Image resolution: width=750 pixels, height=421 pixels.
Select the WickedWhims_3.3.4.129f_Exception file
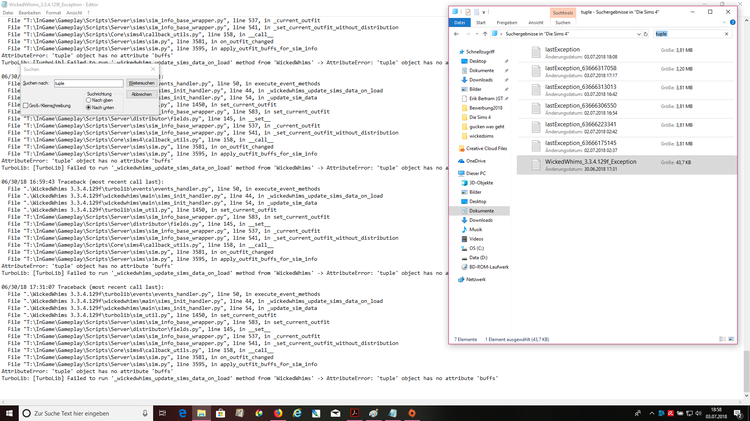pyautogui.click(x=627, y=165)
